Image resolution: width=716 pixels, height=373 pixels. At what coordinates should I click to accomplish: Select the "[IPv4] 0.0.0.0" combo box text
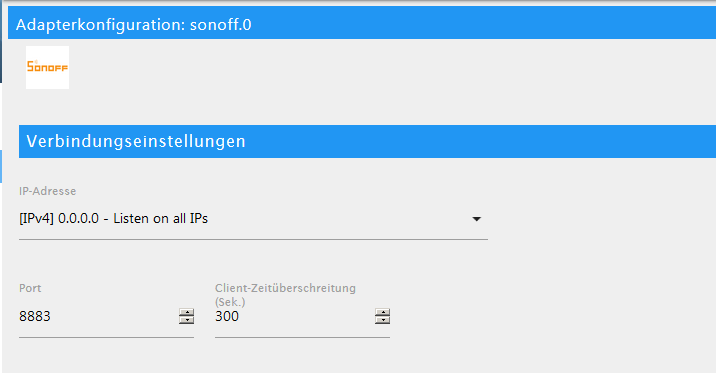(x=59, y=219)
